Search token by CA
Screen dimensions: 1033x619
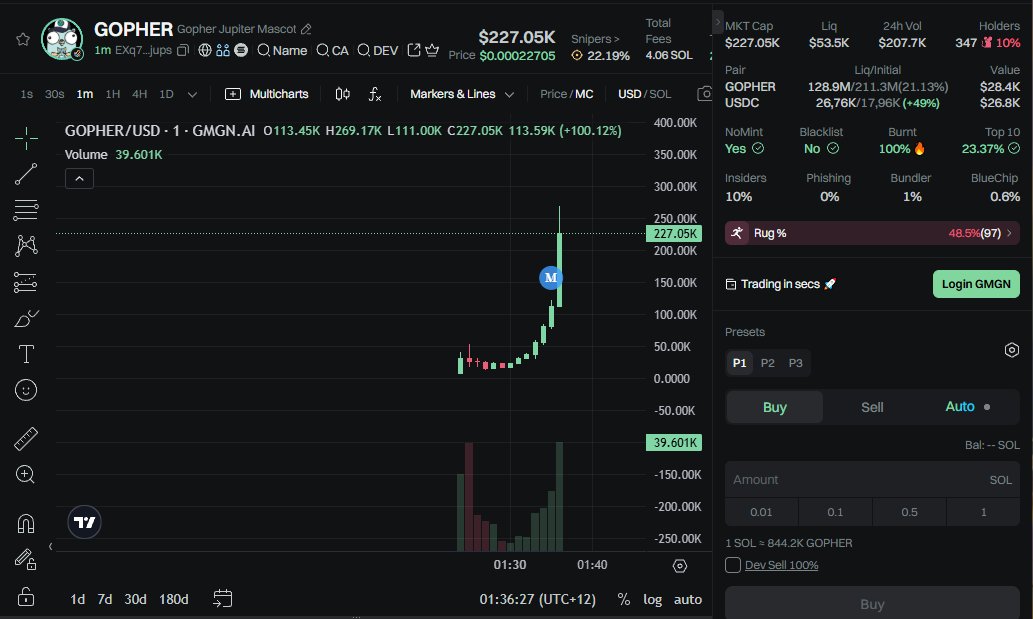click(x=332, y=50)
